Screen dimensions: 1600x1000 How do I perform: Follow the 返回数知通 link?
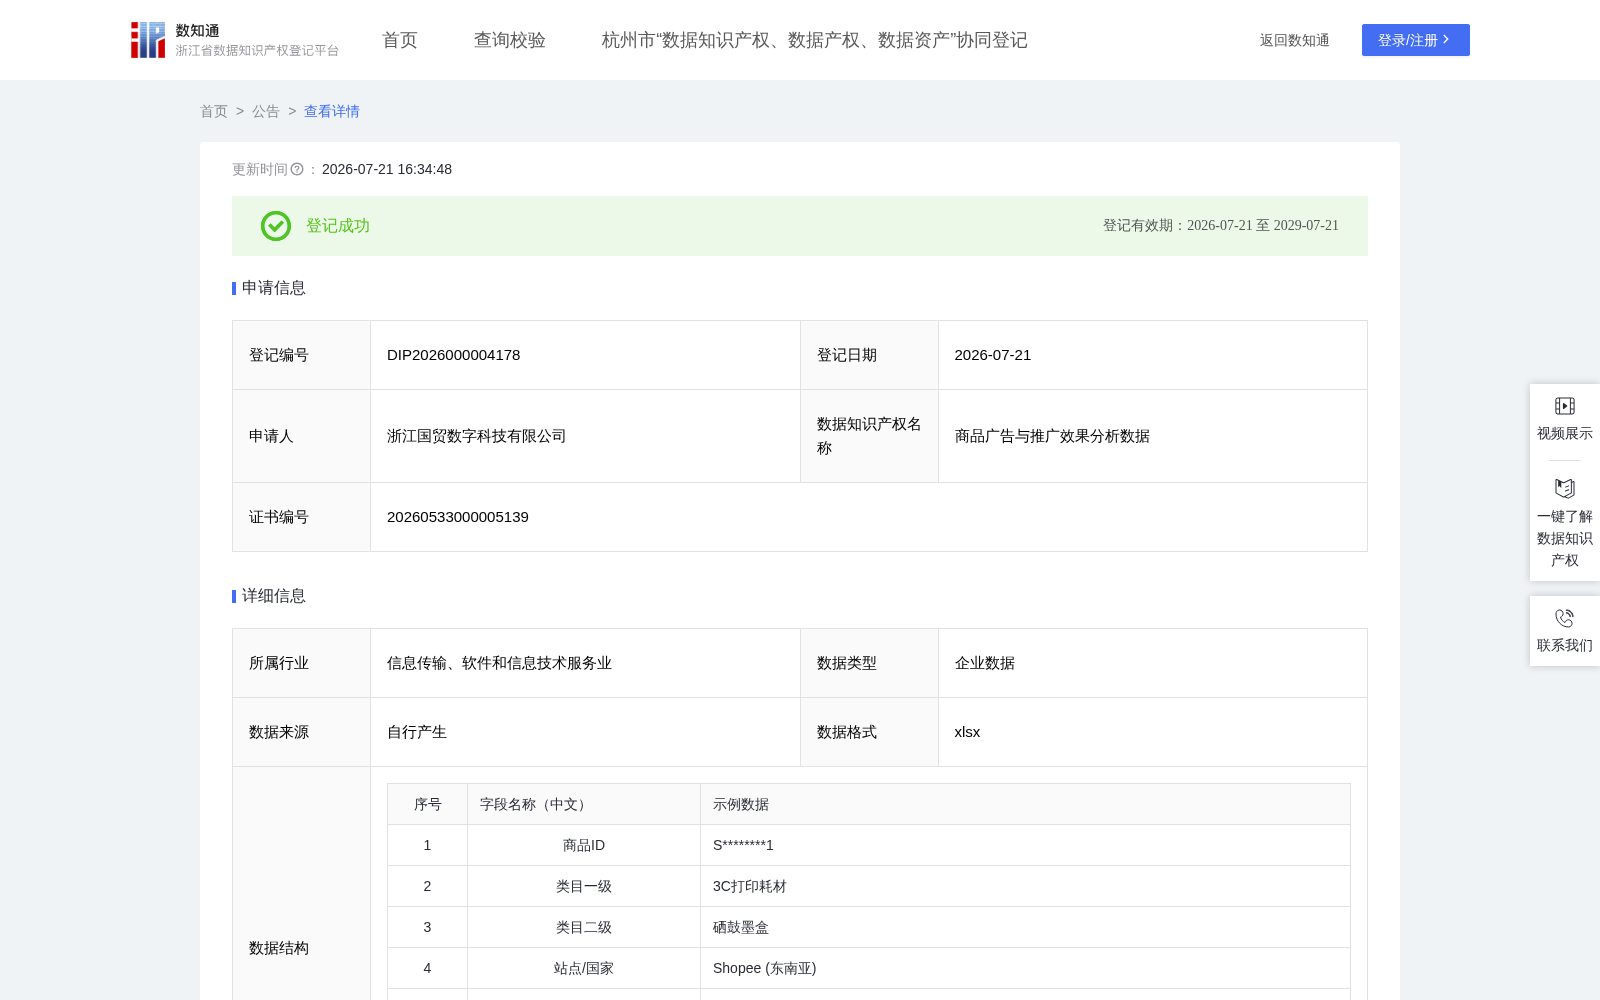(x=1294, y=40)
